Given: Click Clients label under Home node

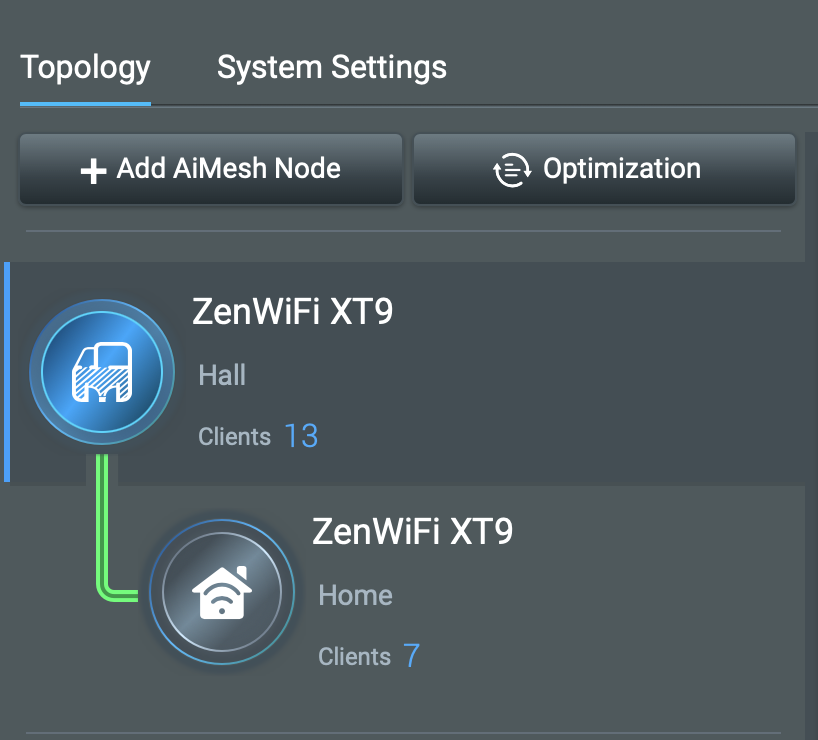Looking at the screenshot, I should [x=354, y=657].
